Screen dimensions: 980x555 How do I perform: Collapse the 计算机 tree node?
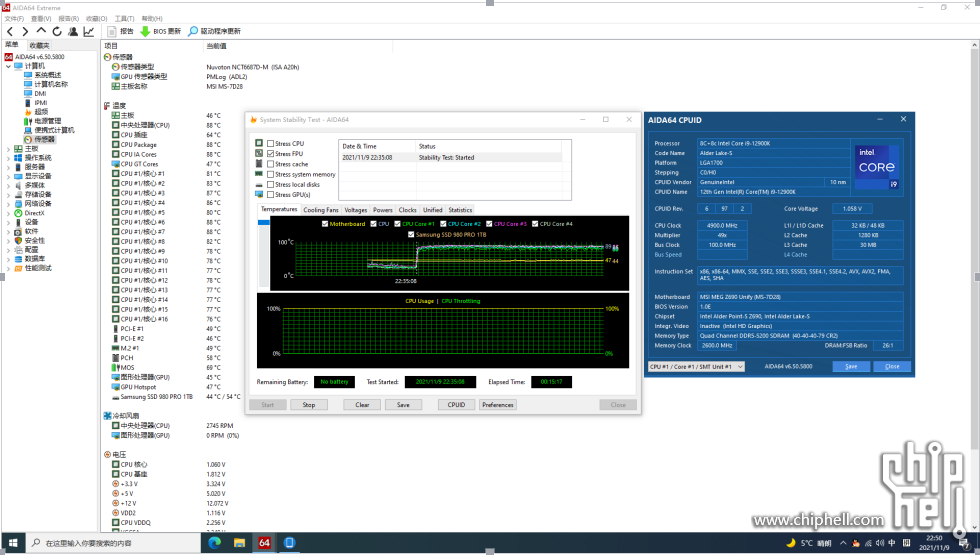8,66
